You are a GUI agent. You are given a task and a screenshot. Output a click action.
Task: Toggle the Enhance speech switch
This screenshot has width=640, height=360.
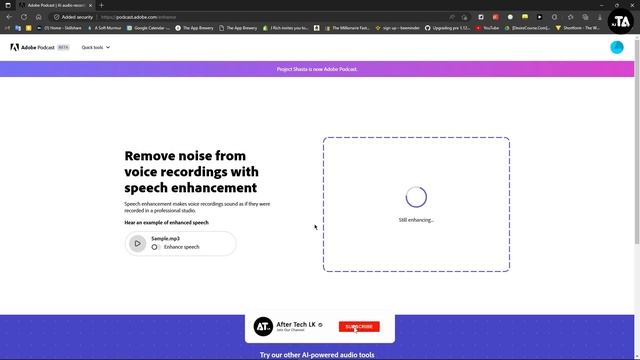coord(155,247)
